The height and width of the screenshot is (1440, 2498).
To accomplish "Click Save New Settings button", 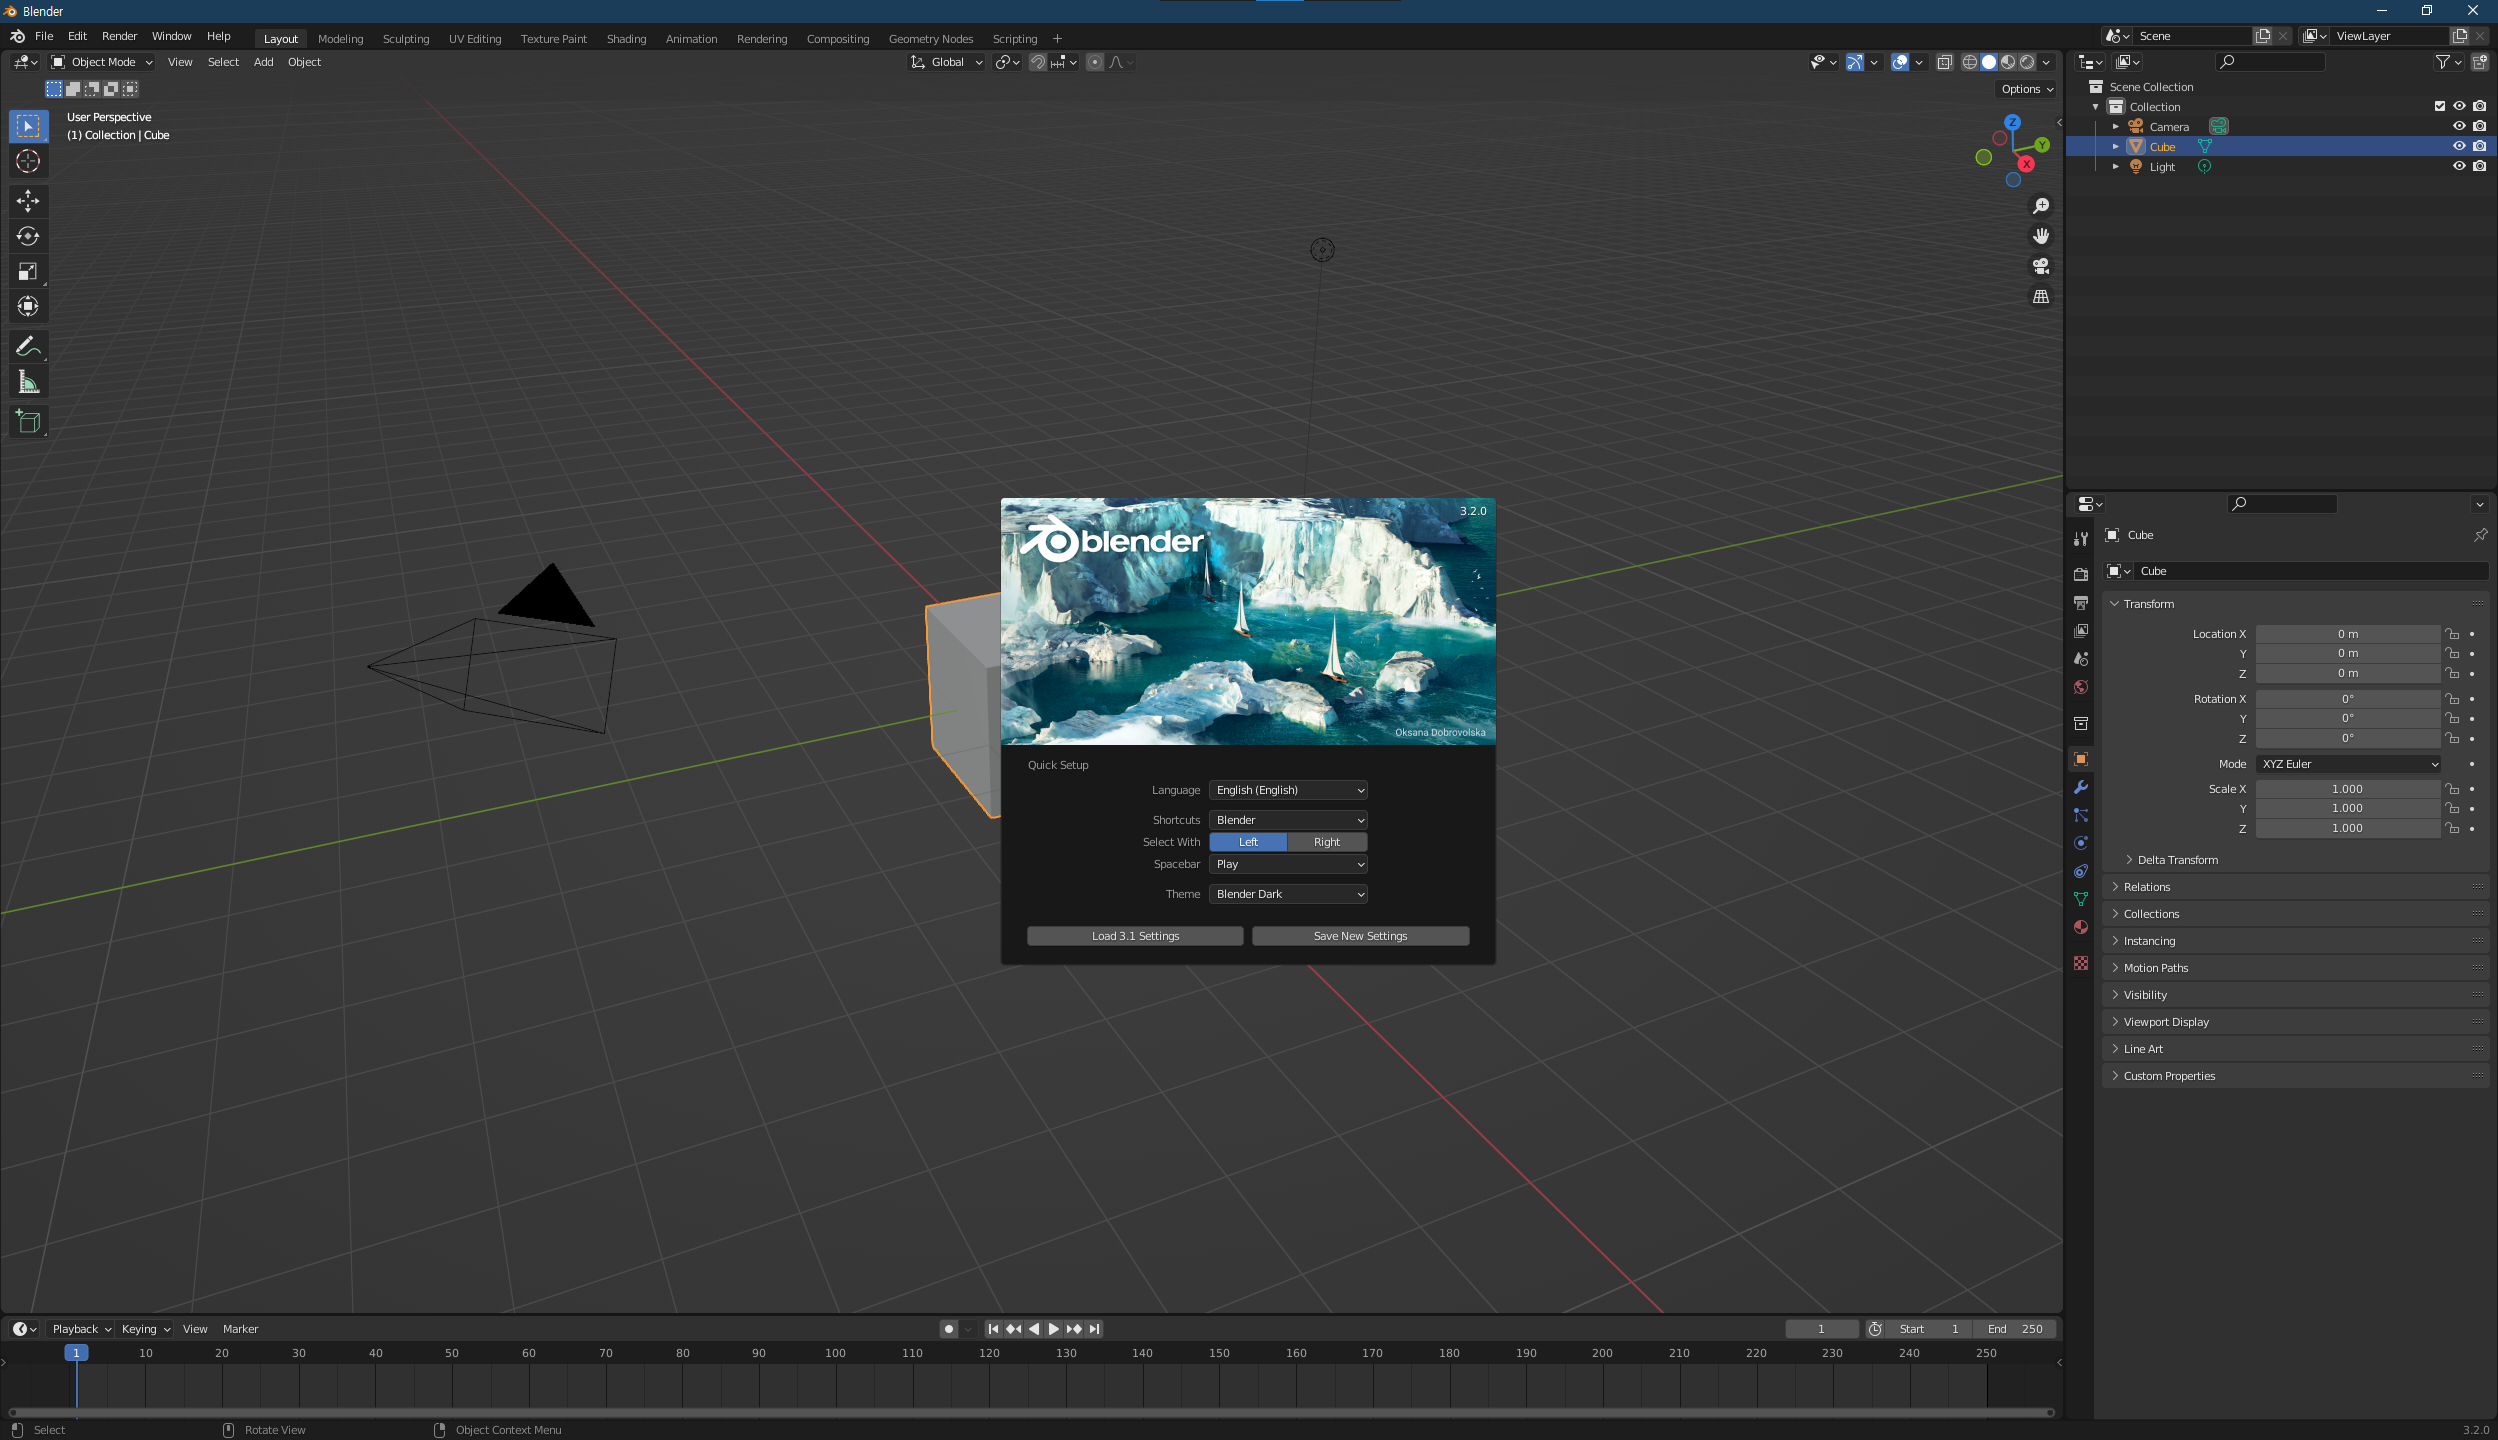I will pos(1360,936).
